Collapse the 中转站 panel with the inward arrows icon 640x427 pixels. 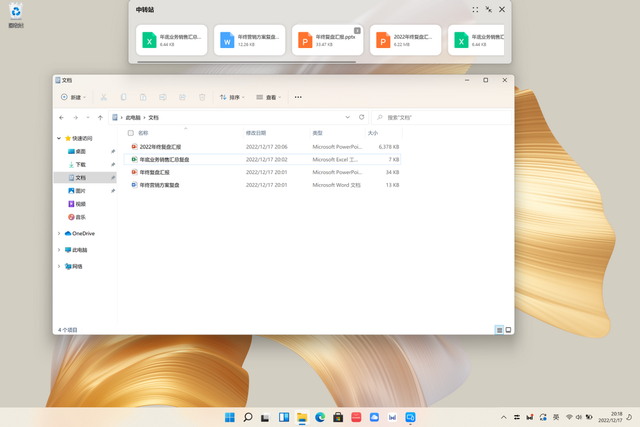(x=489, y=9)
